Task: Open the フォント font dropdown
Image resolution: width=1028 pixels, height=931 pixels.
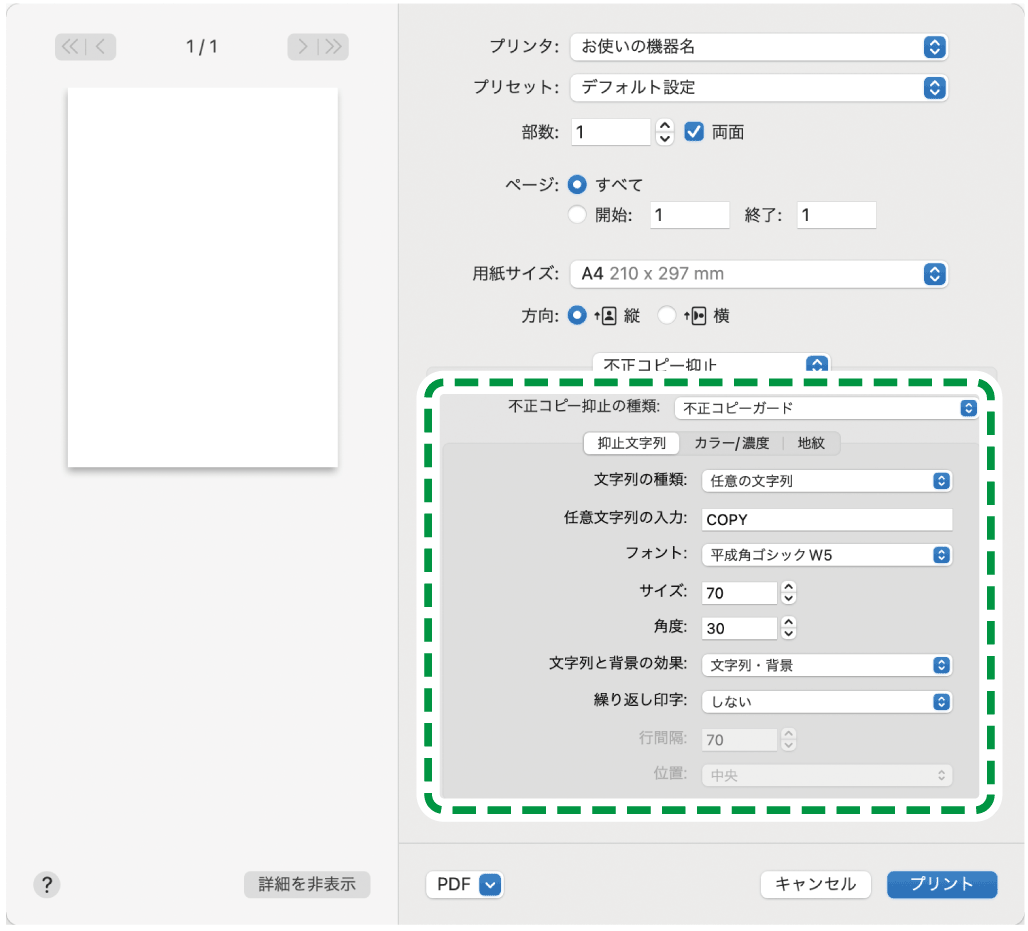Action: (826, 555)
